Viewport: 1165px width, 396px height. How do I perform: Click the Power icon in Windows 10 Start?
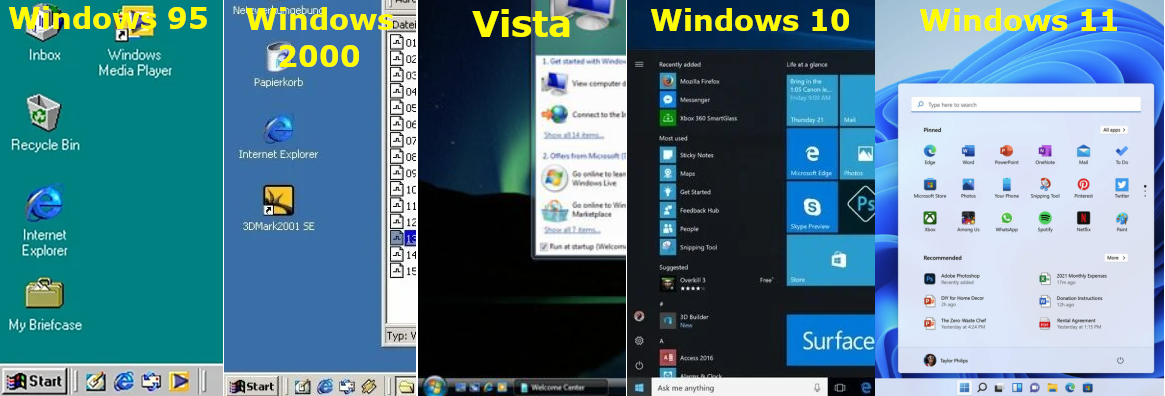coord(639,365)
